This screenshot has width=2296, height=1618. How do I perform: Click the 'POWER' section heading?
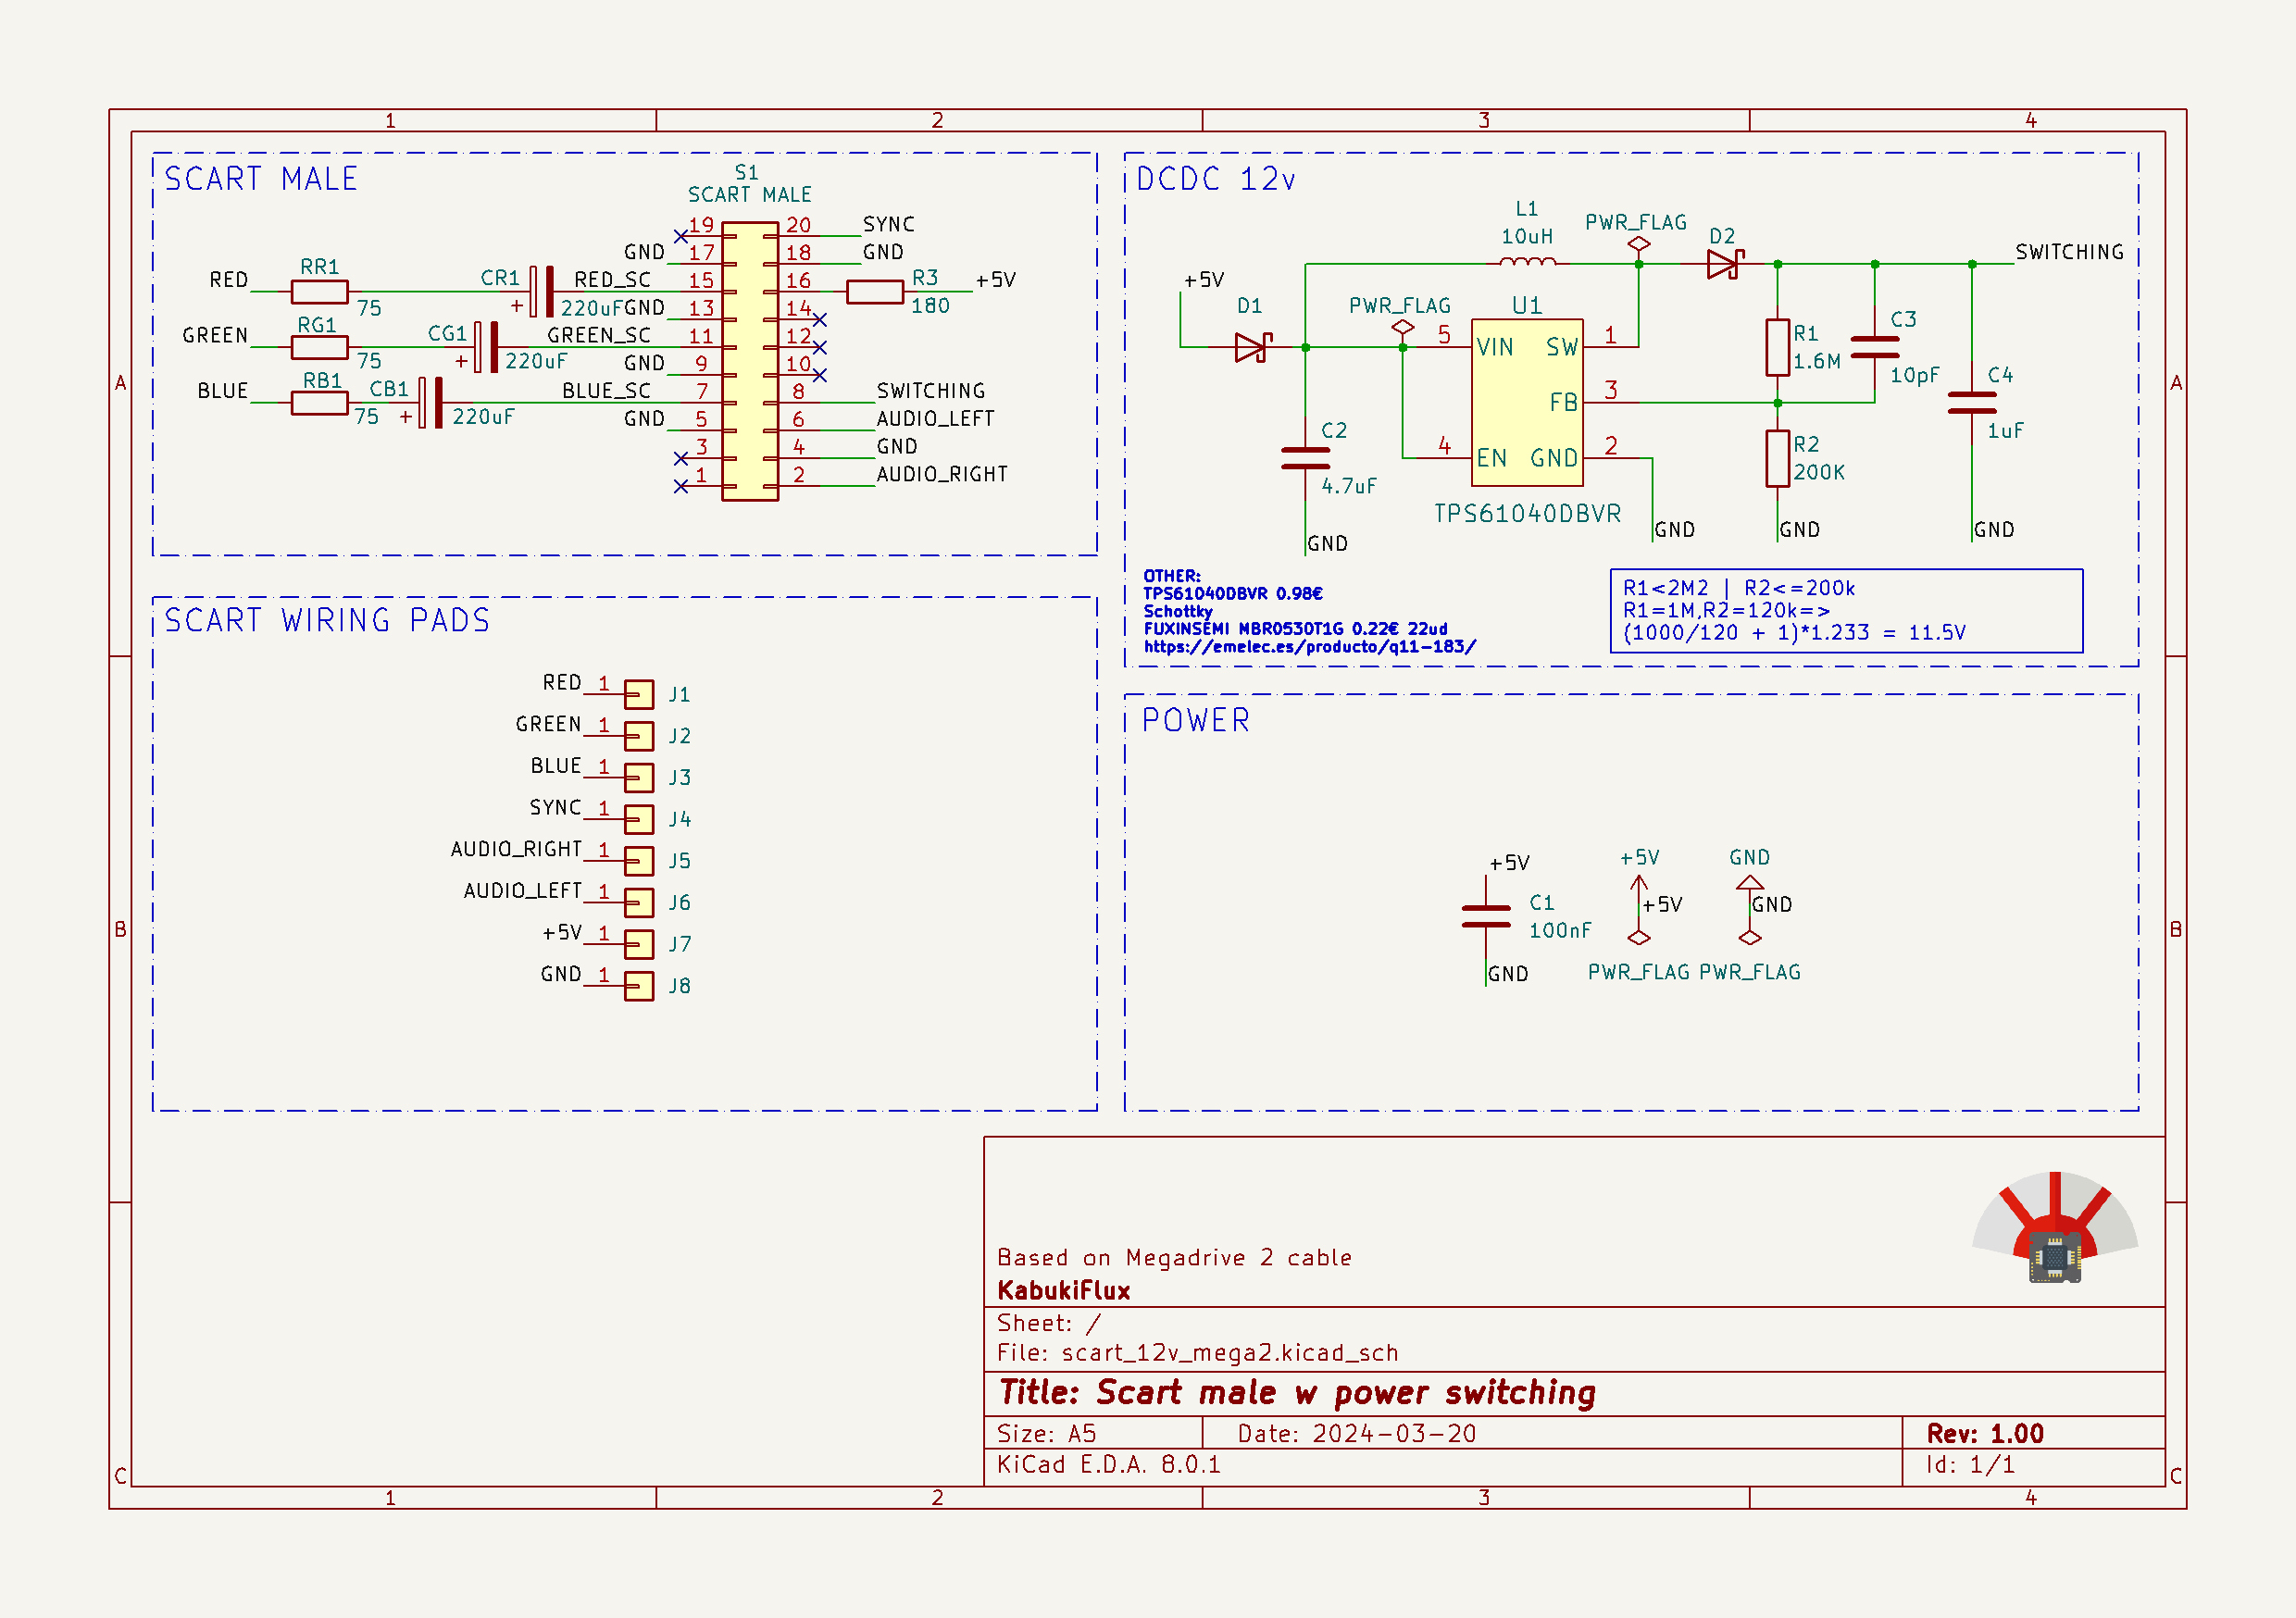(1196, 721)
